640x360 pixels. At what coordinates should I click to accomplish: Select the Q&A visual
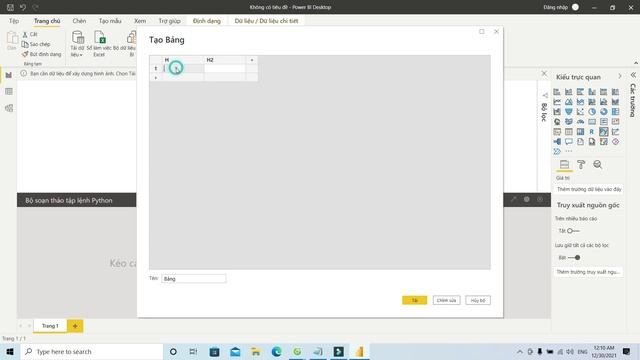coord(569,142)
